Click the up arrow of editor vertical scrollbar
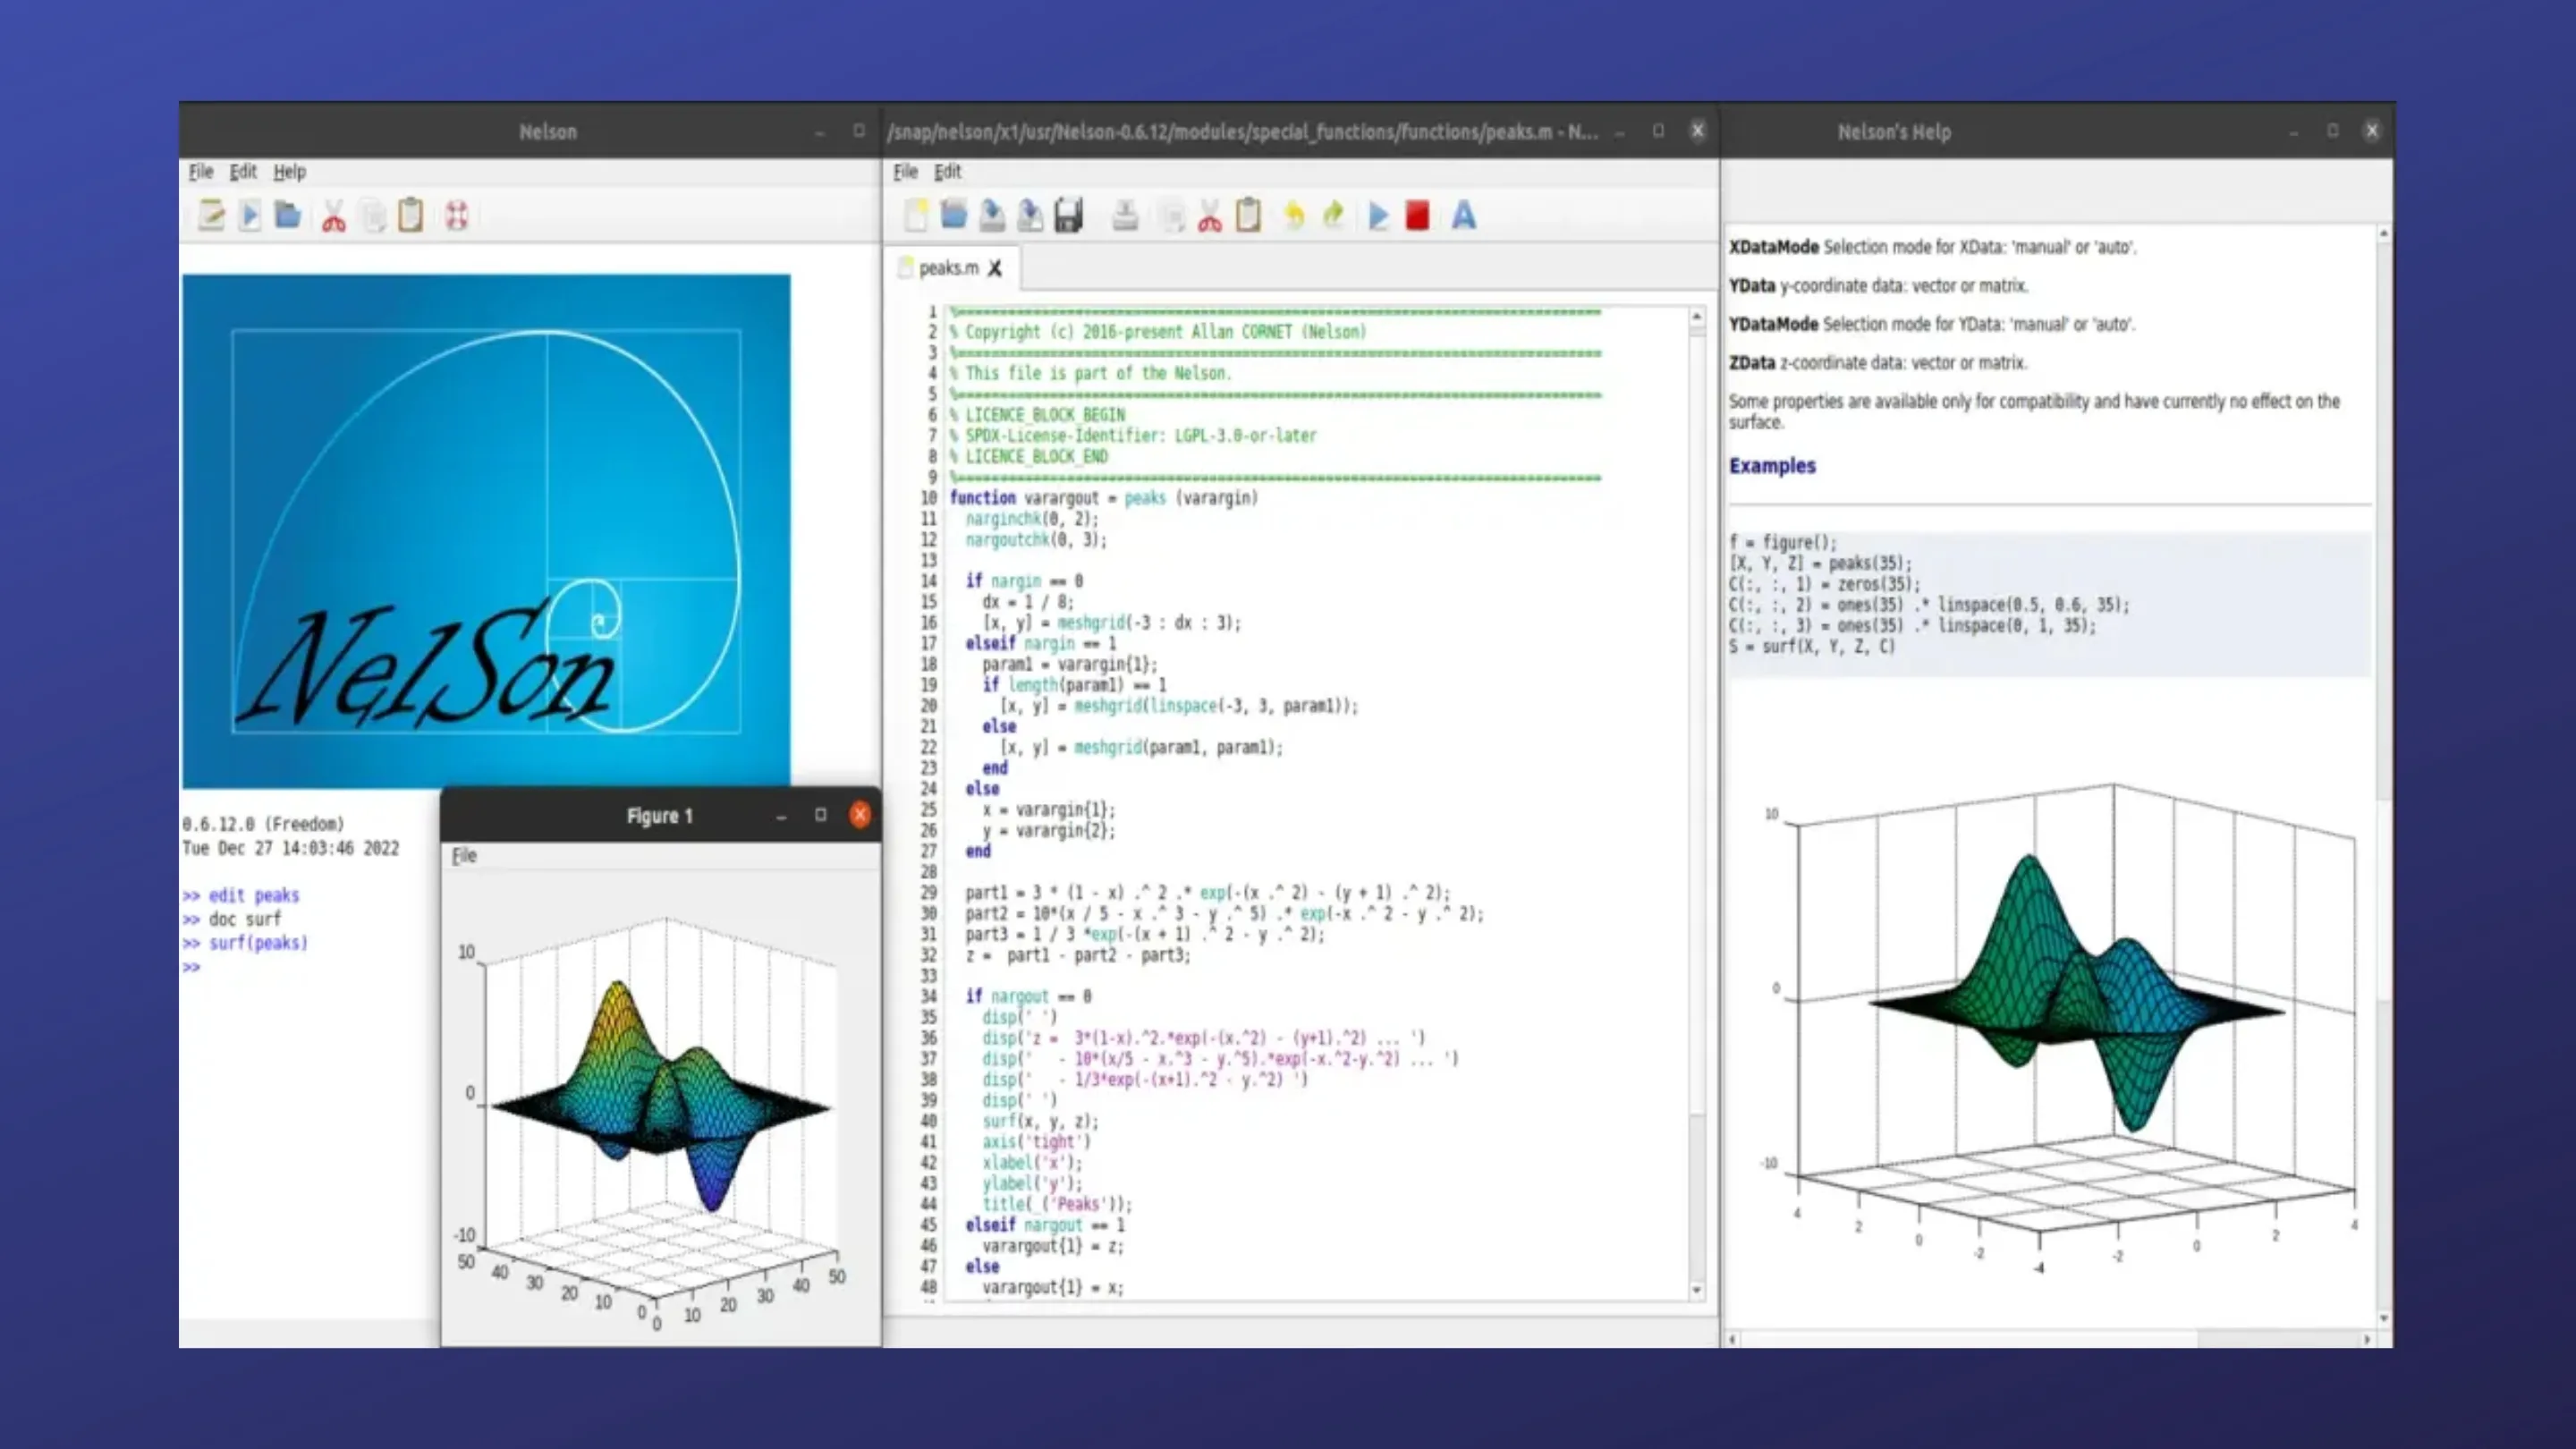Viewport: 2576px width, 1449px height. [x=1697, y=317]
